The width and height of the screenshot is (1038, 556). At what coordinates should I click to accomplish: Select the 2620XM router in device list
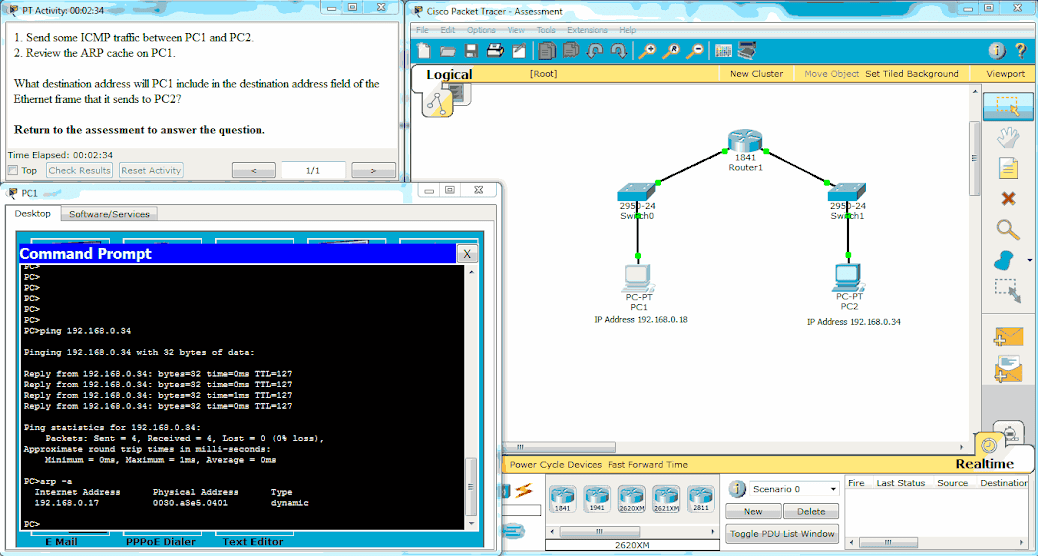632,499
